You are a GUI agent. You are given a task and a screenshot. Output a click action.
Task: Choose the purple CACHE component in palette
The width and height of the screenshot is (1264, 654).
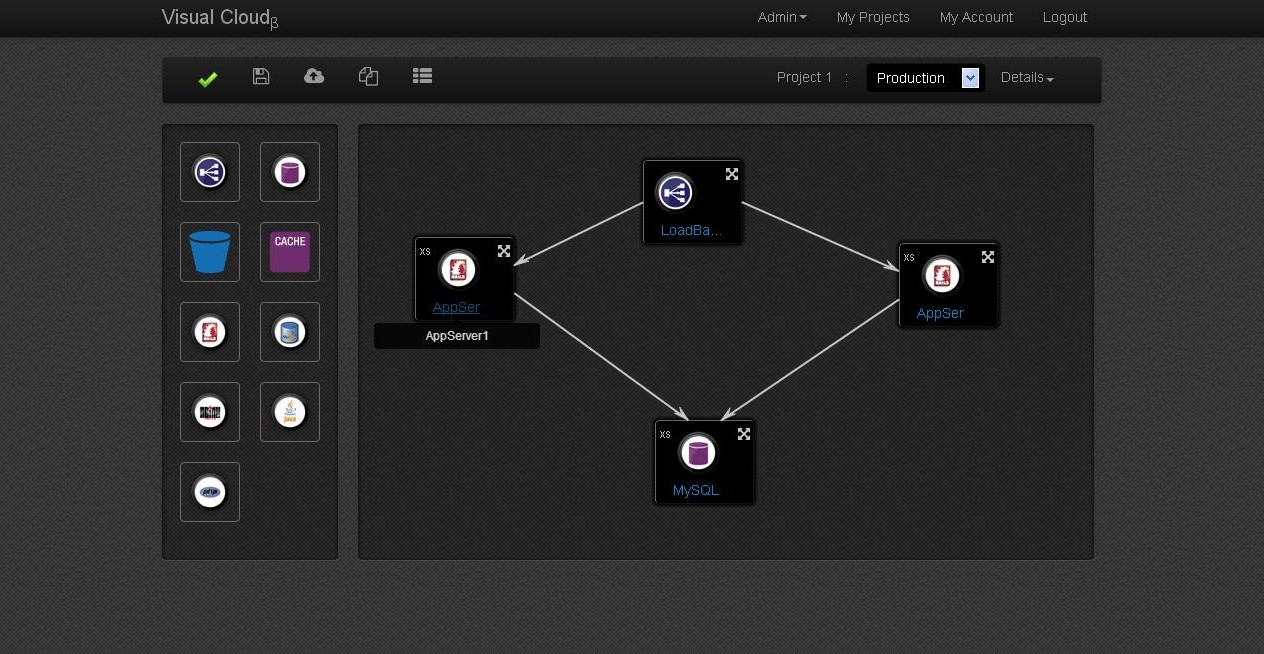(x=290, y=252)
